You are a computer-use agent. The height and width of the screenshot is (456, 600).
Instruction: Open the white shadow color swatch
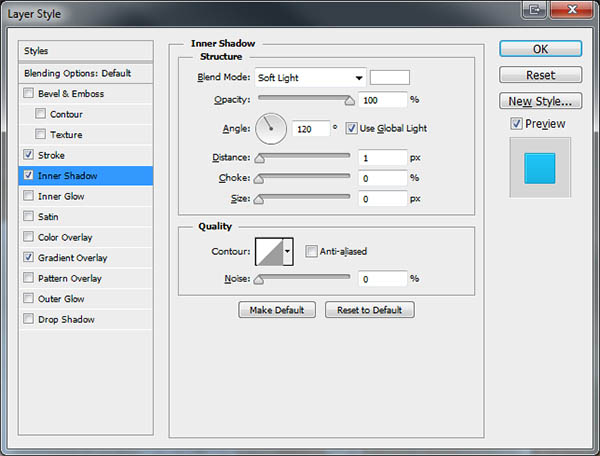(390, 77)
